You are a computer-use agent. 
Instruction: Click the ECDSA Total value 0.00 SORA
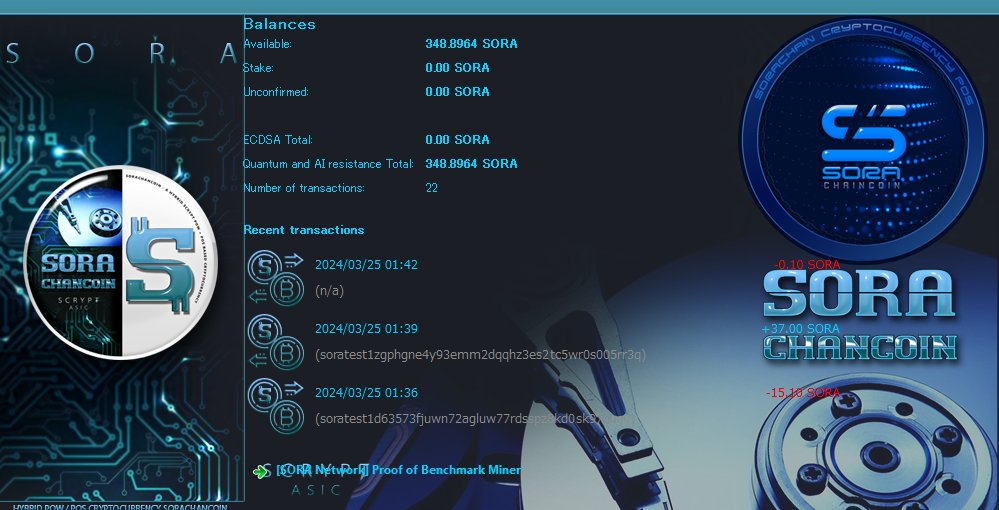[457, 140]
